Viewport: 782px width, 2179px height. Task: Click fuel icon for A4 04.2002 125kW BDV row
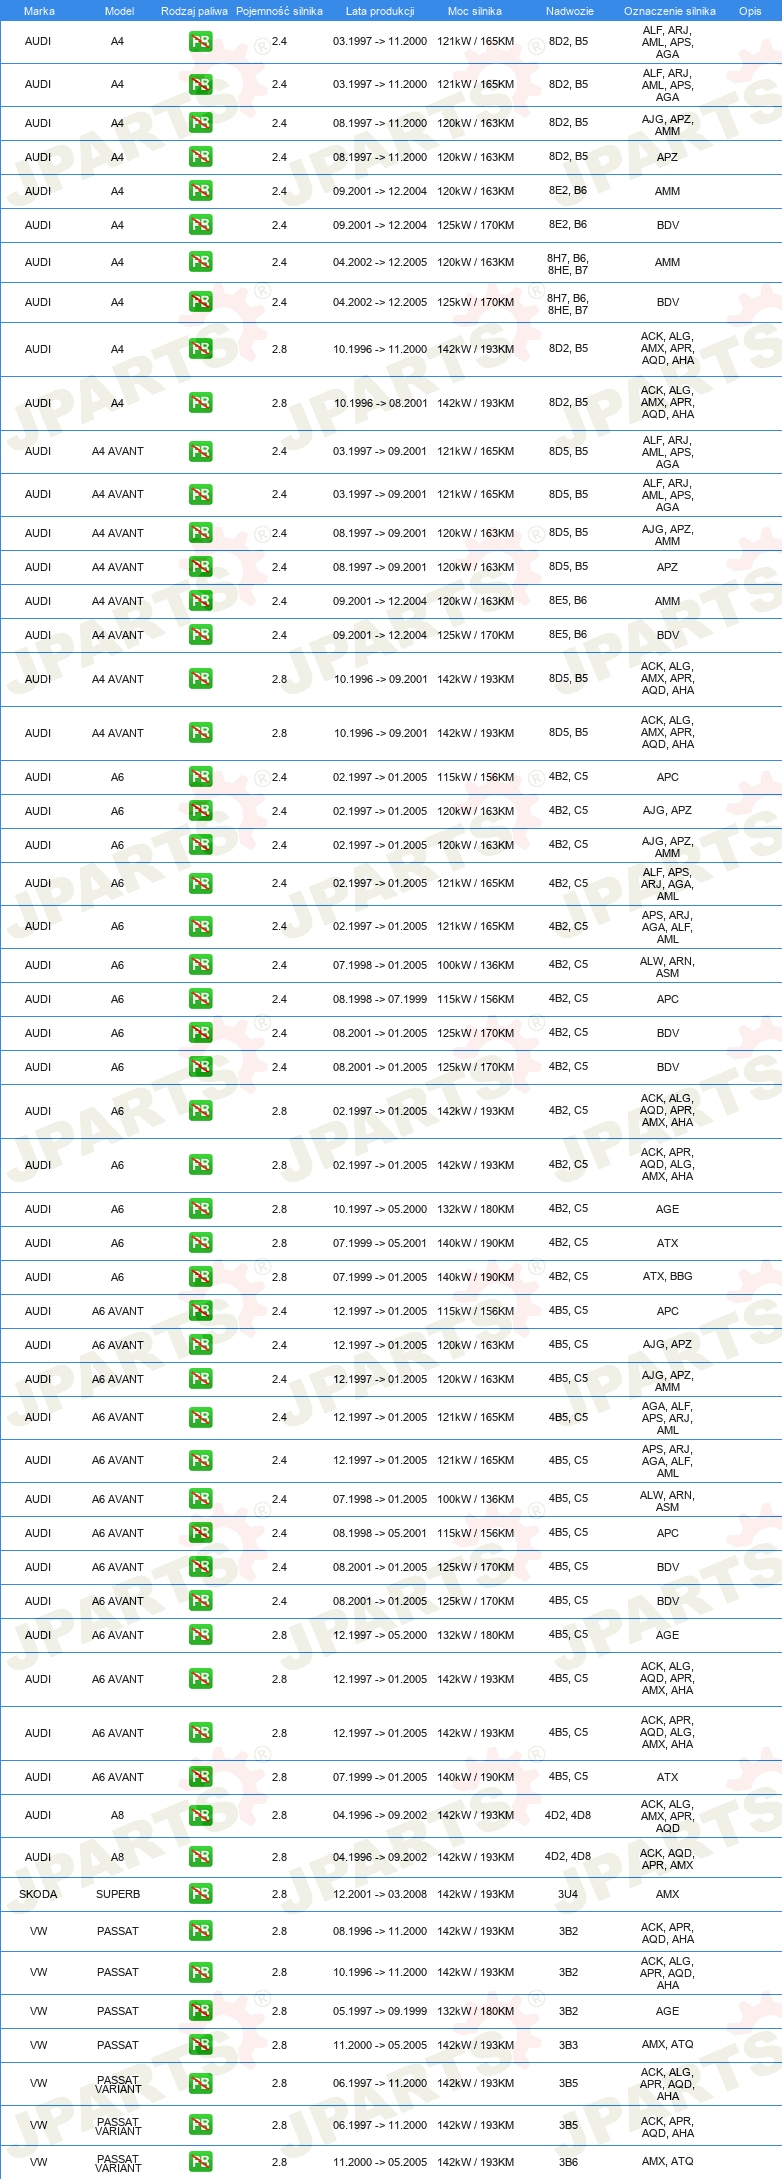[x=201, y=302]
